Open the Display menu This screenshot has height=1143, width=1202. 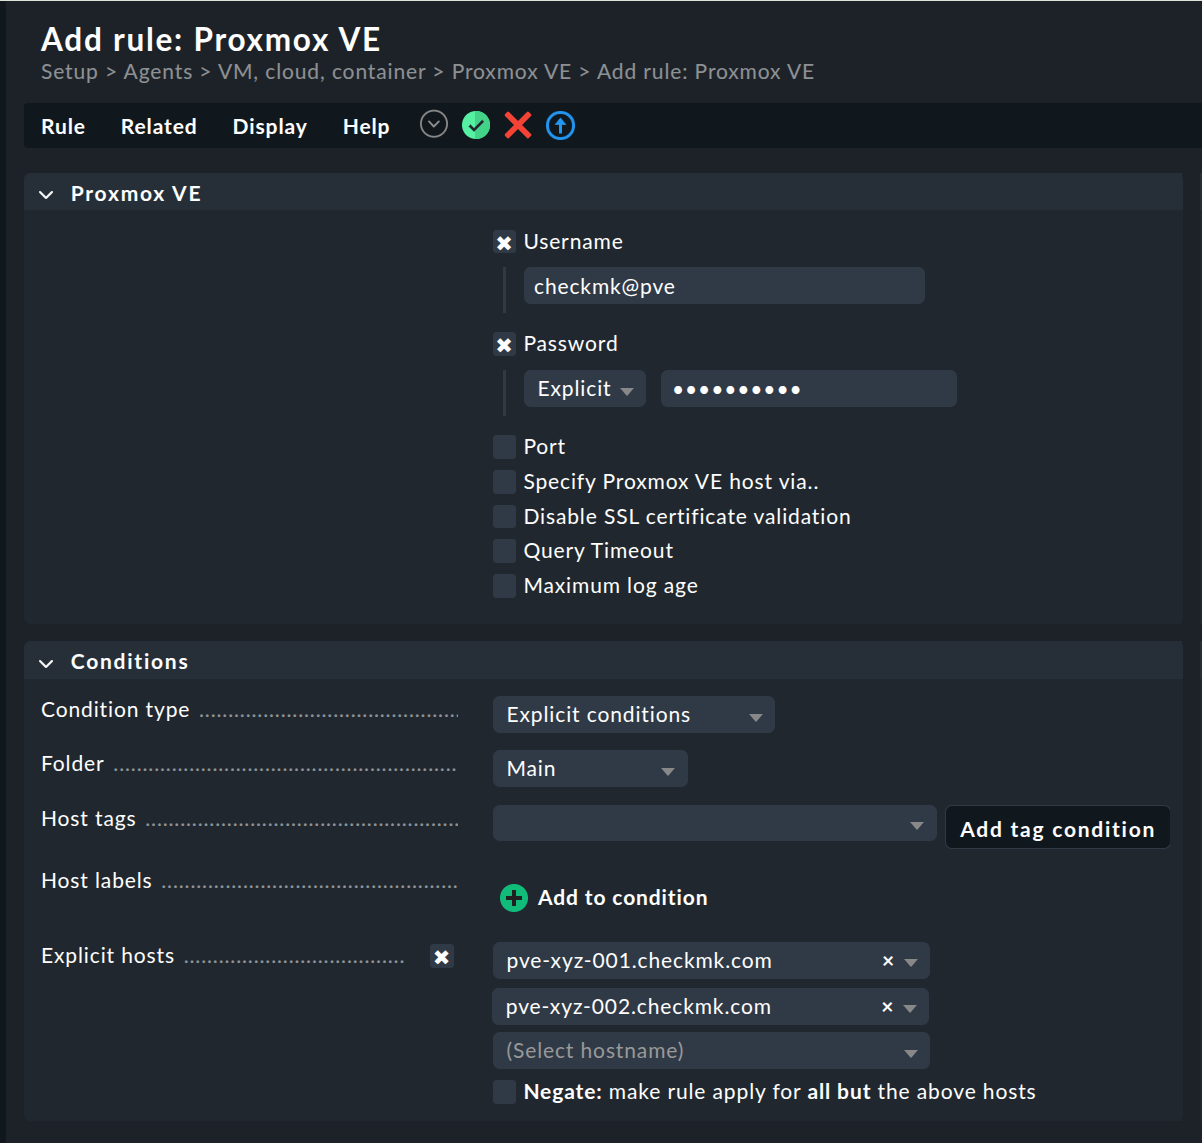pyautogui.click(x=269, y=127)
